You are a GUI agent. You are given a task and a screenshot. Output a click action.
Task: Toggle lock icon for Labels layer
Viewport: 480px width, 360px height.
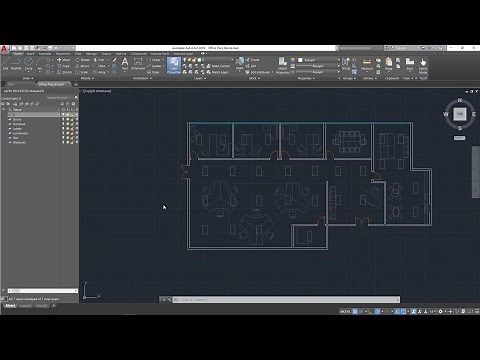tap(72, 128)
